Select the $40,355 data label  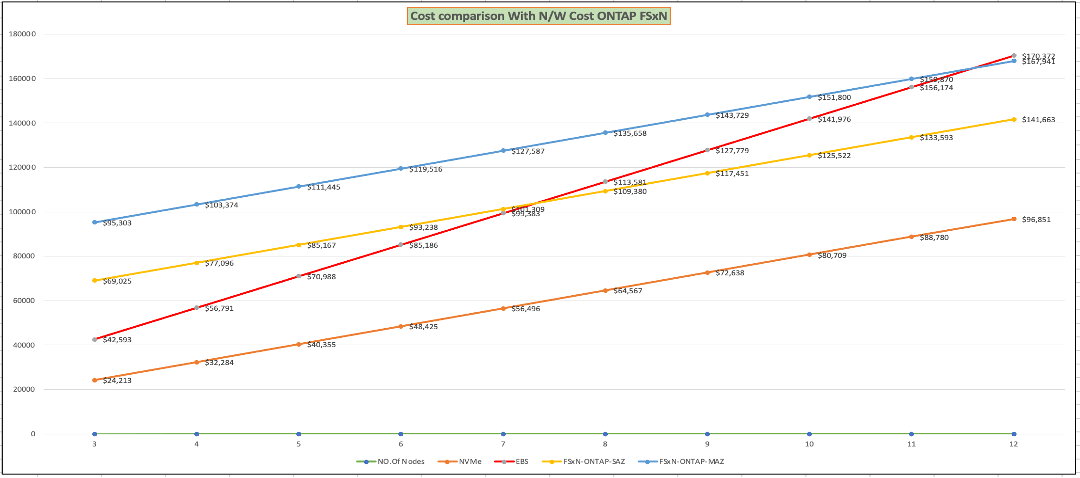click(320, 344)
